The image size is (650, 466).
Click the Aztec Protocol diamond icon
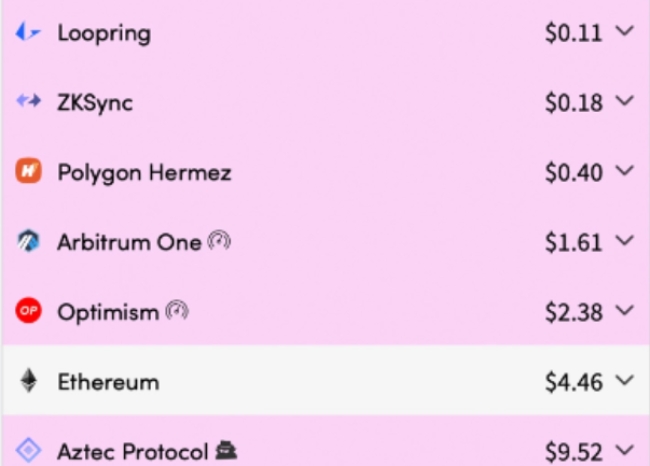(28, 450)
